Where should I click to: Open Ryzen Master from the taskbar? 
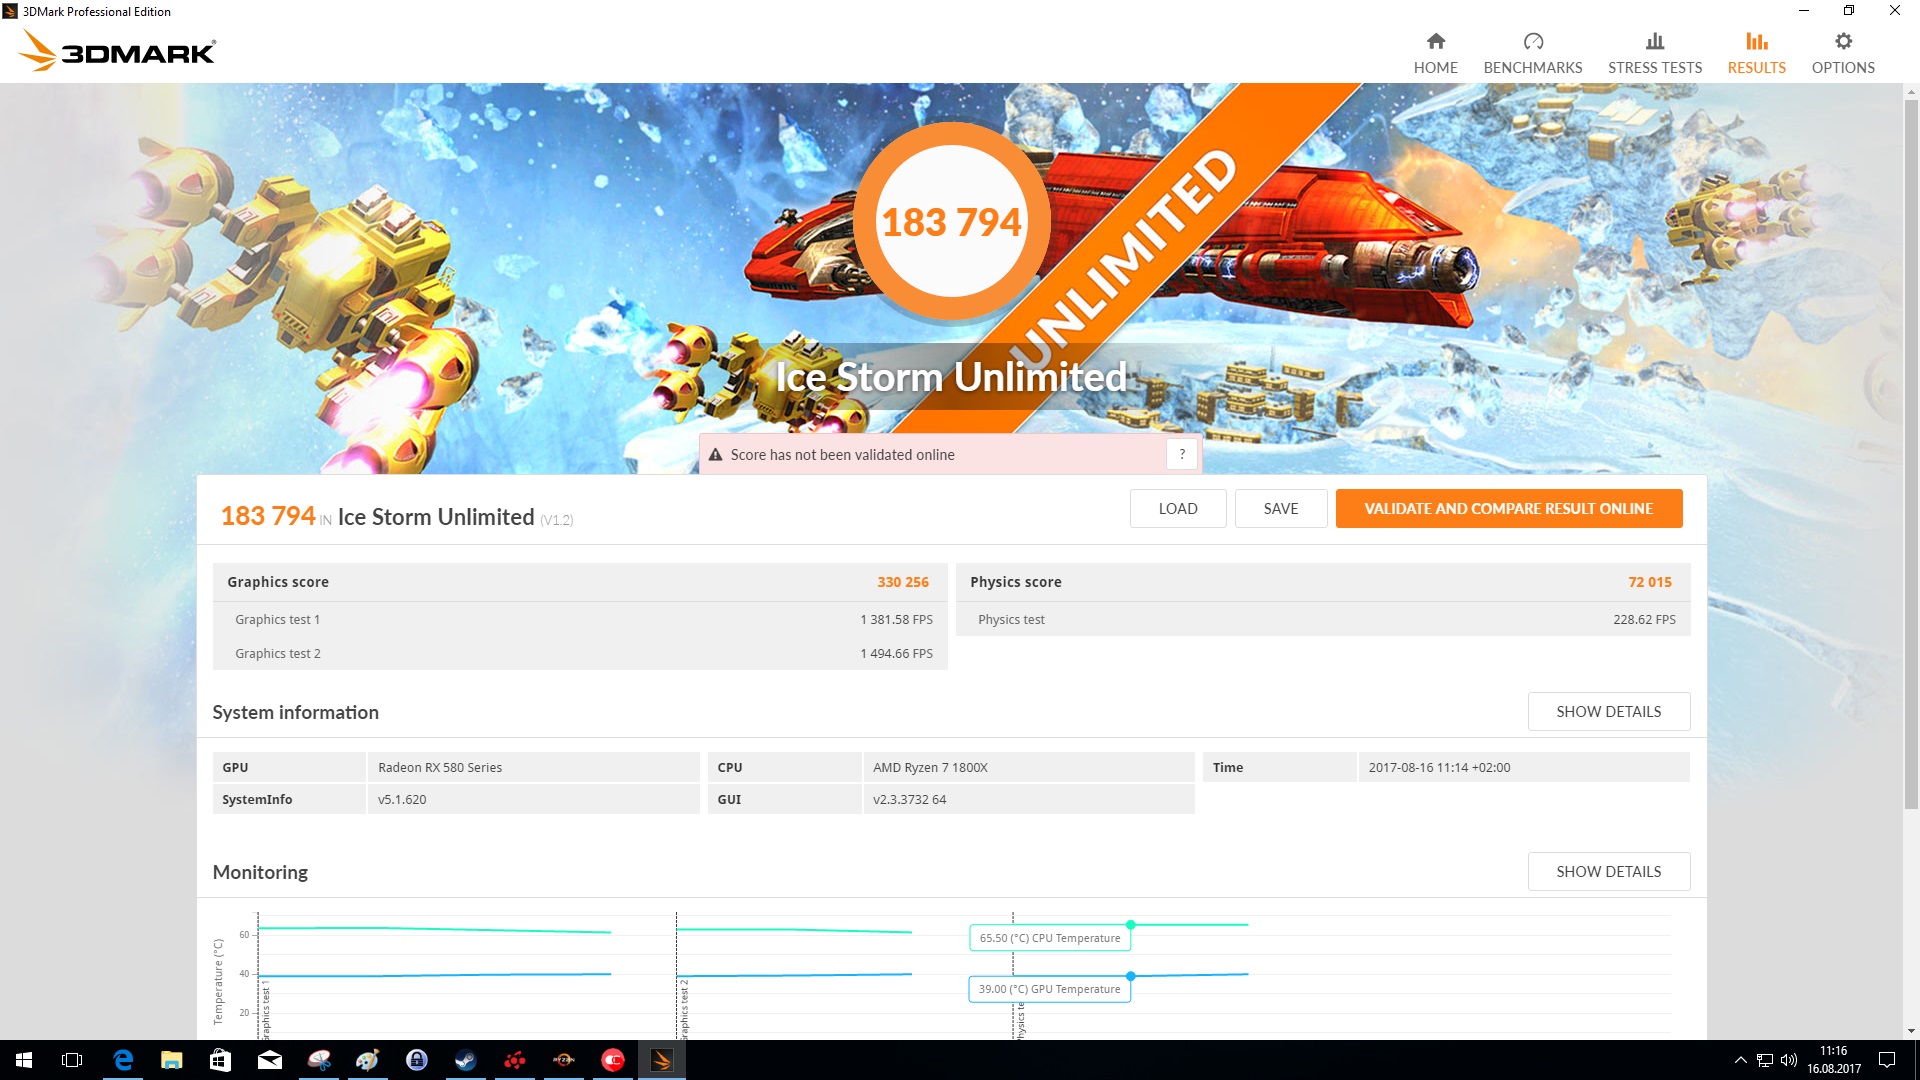pyautogui.click(x=564, y=1060)
